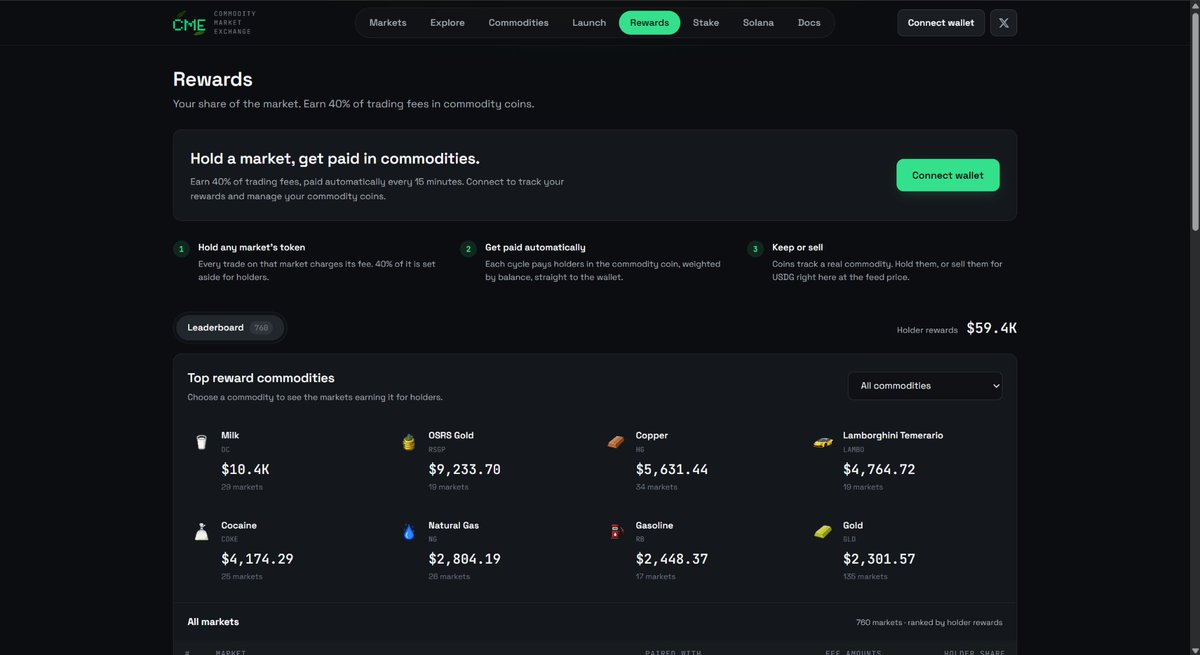Open the Solana nav item
The width and height of the screenshot is (1200, 655).
(758, 22)
